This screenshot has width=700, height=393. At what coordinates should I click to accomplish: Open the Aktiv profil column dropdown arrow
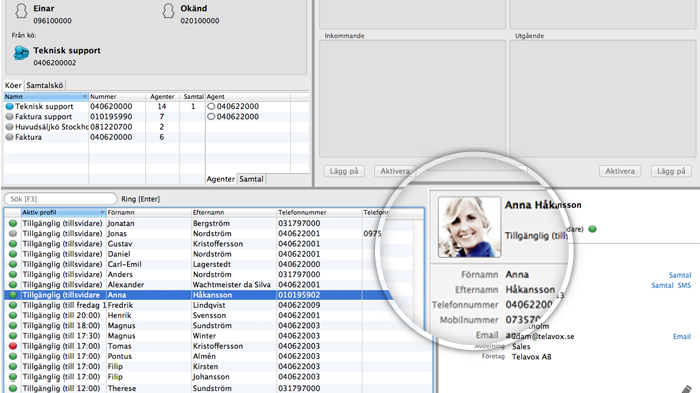(102, 213)
